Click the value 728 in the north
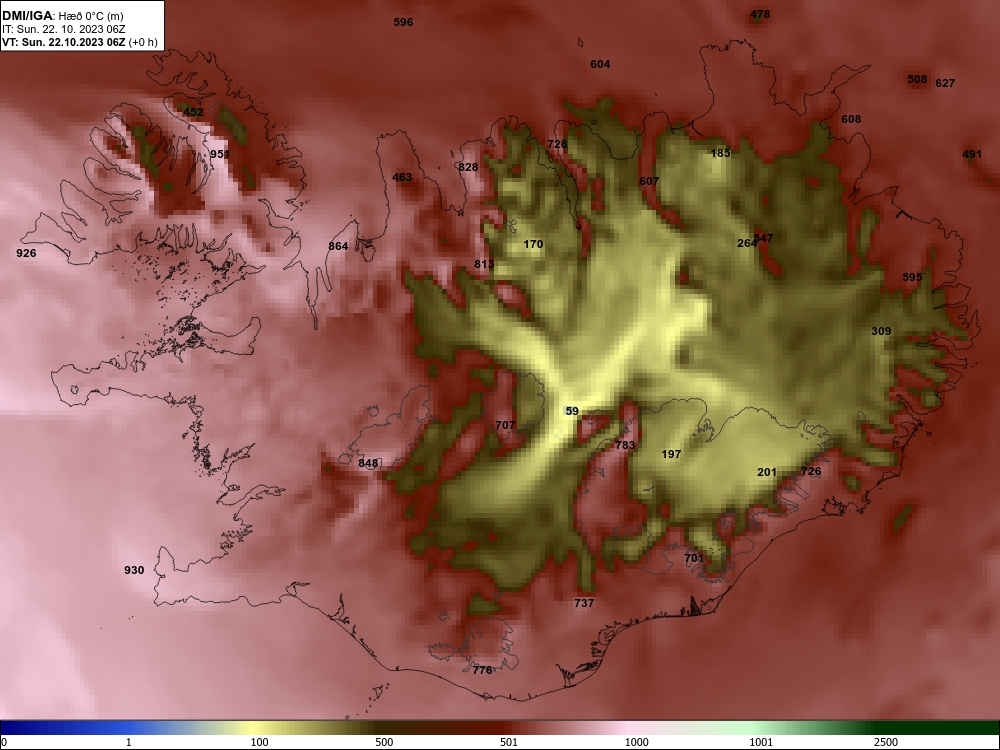The image size is (1000, 750). coord(557,144)
